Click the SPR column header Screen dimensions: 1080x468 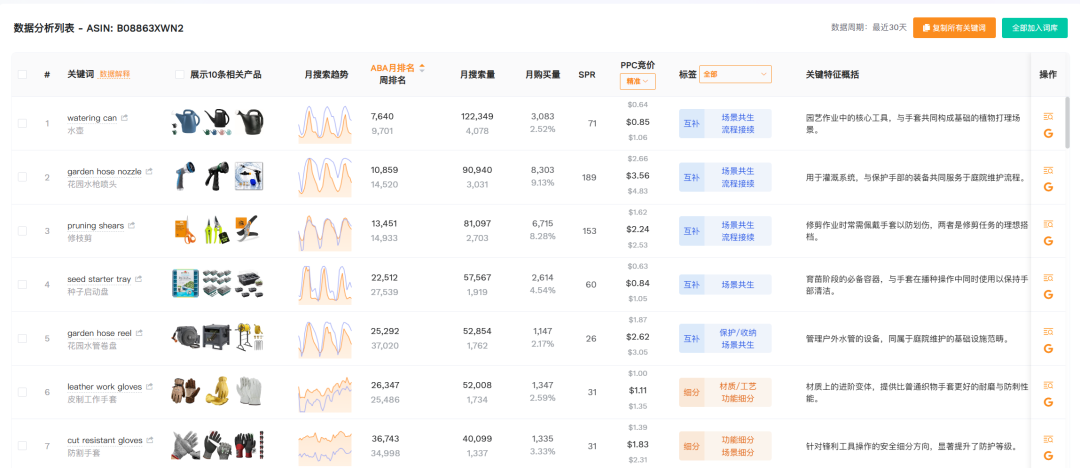[x=587, y=74]
